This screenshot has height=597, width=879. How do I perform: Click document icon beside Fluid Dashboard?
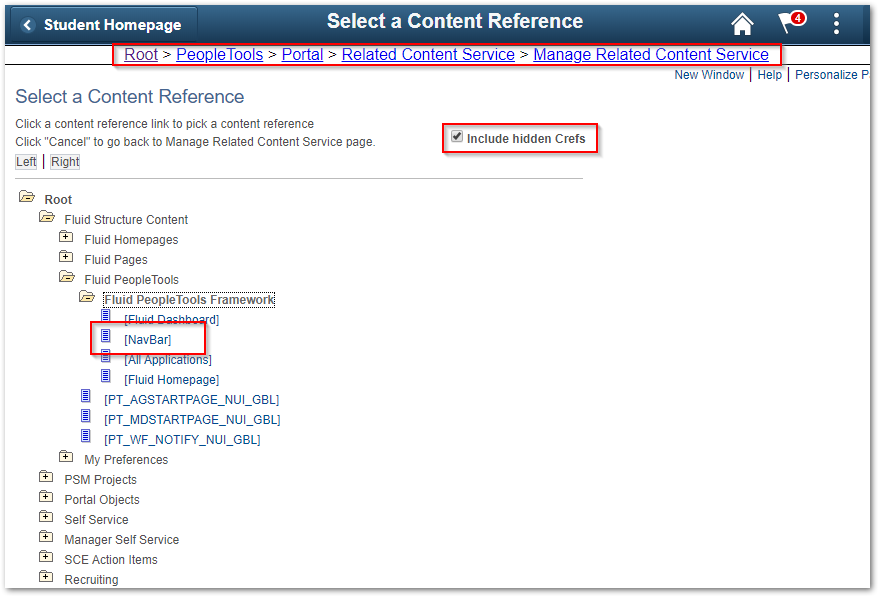pos(107,317)
